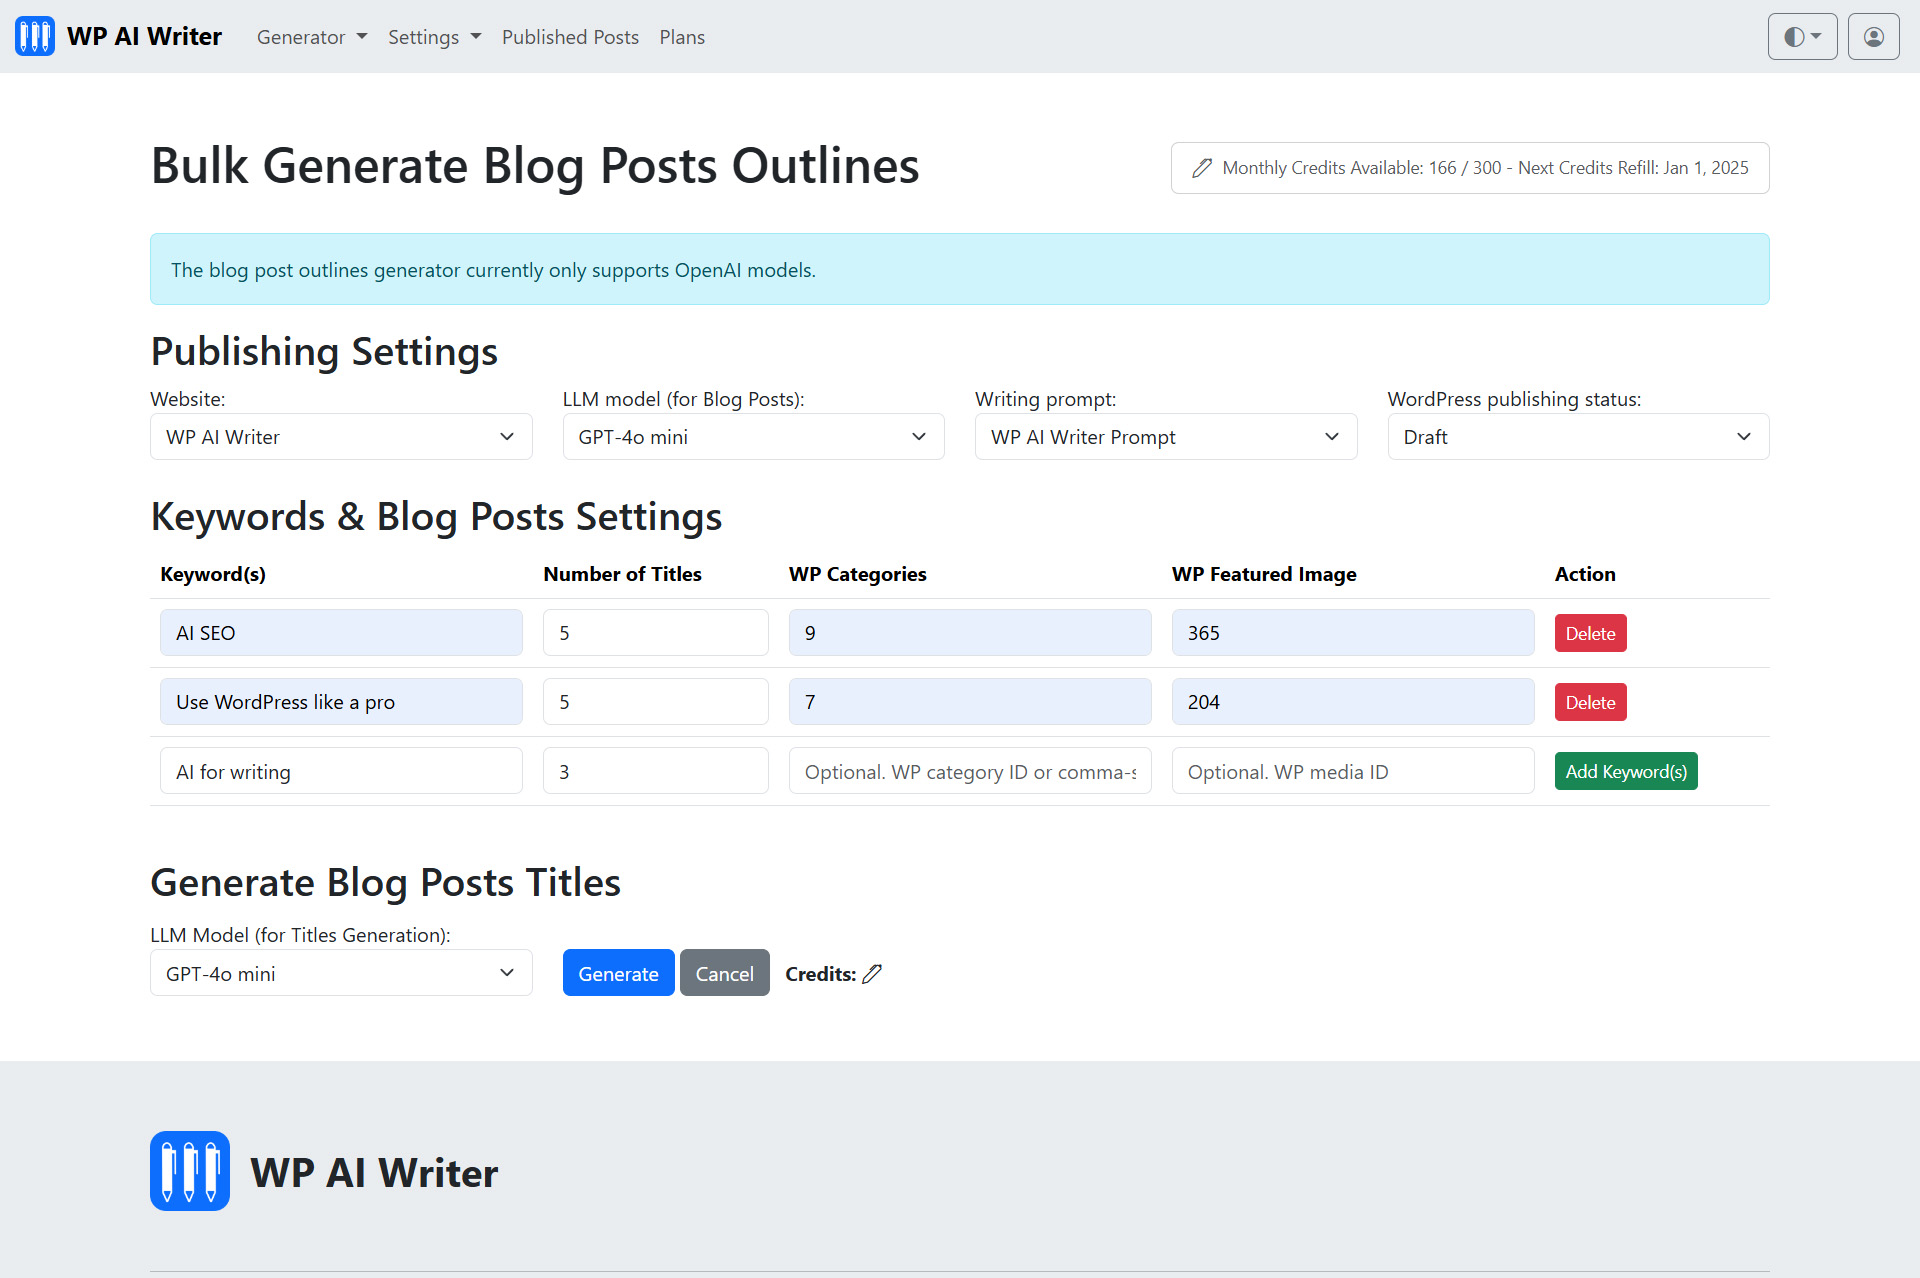
Task: Click the WP AI Writer logo in the footer
Action: 189,1170
